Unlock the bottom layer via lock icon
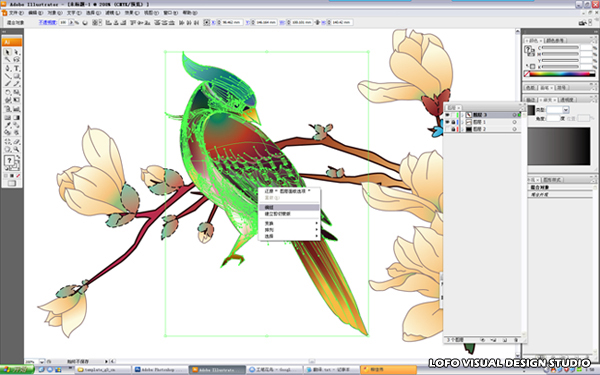 [453, 129]
